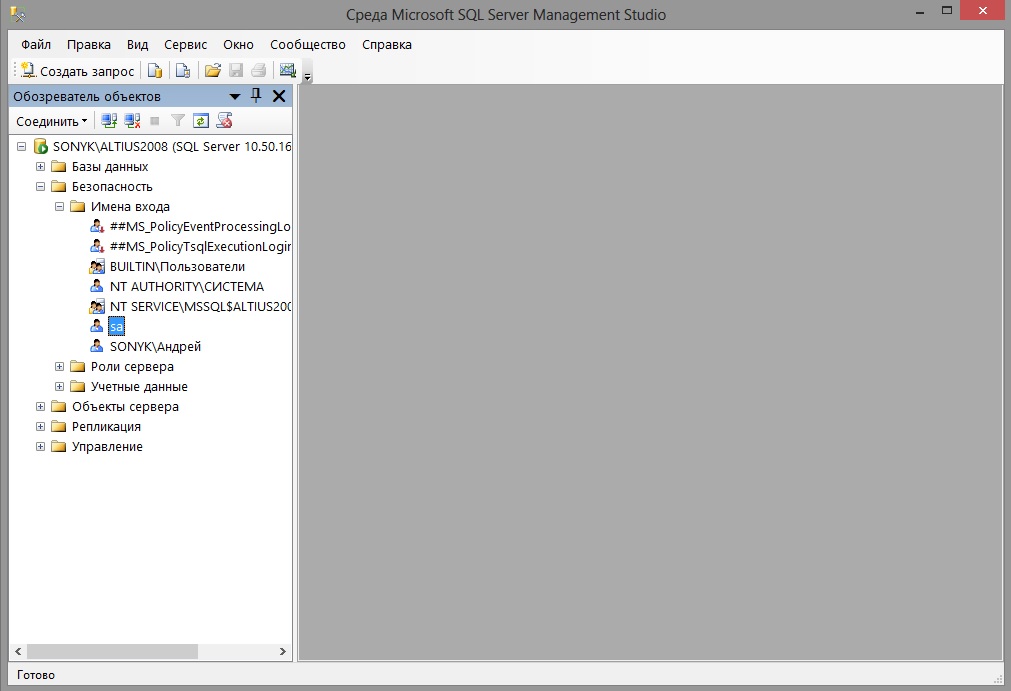The image size is (1011, 691).
Task: Open the Сервис menu
Action: 186,44
